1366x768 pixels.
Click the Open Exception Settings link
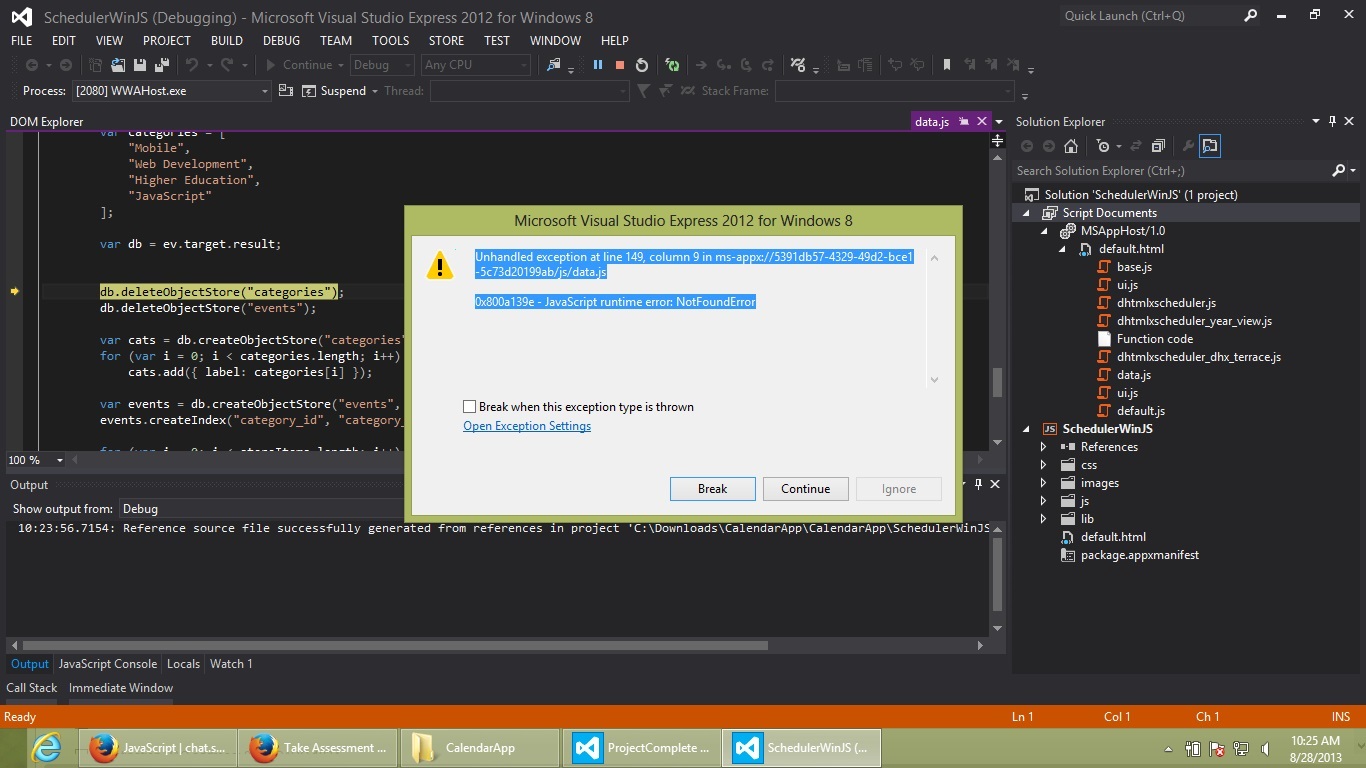click(x=527, y=426)
